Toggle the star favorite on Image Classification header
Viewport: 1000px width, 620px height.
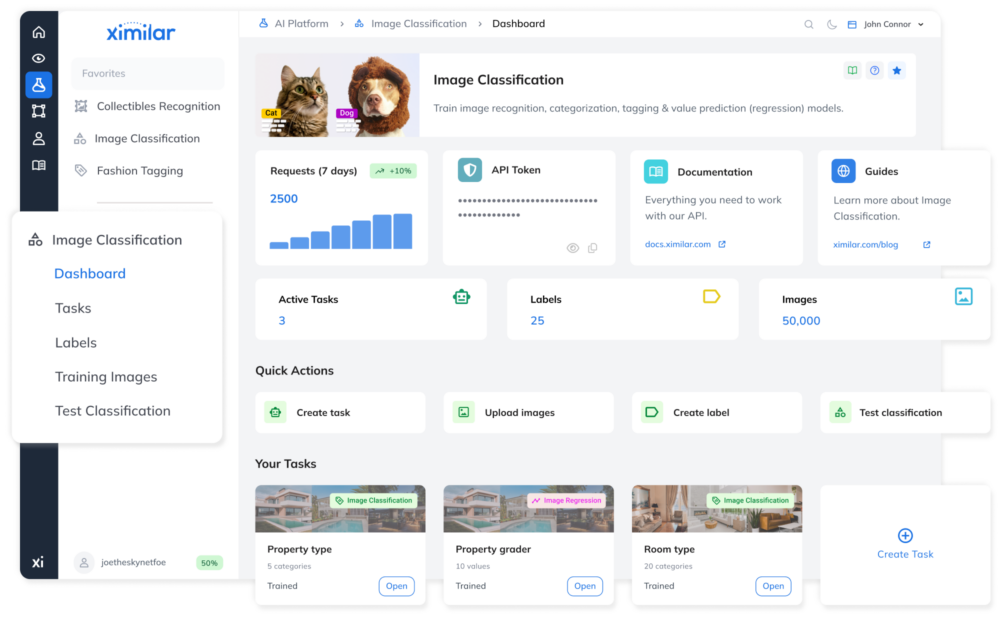click(897, 71)
